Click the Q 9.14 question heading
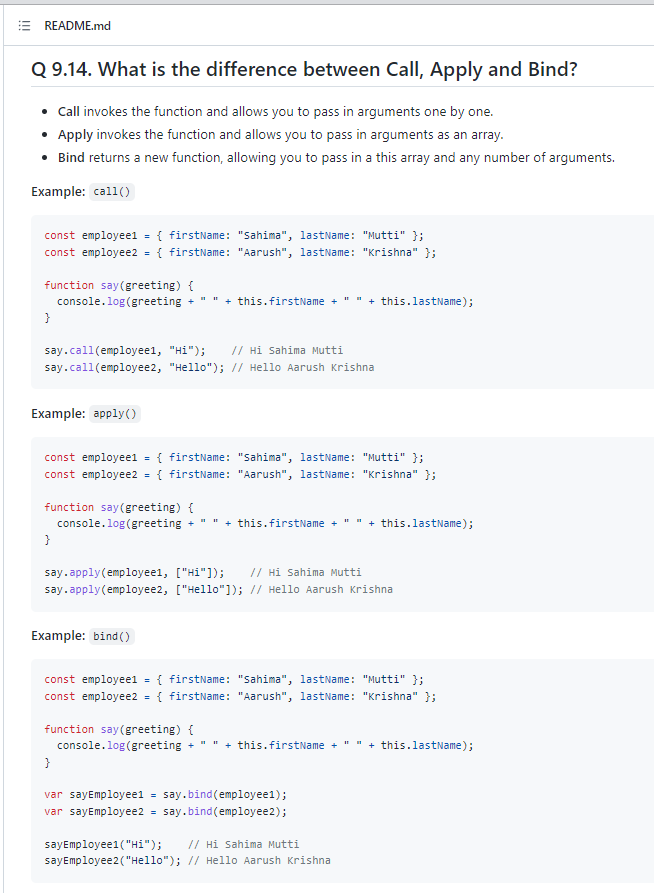 pos(304,70)
